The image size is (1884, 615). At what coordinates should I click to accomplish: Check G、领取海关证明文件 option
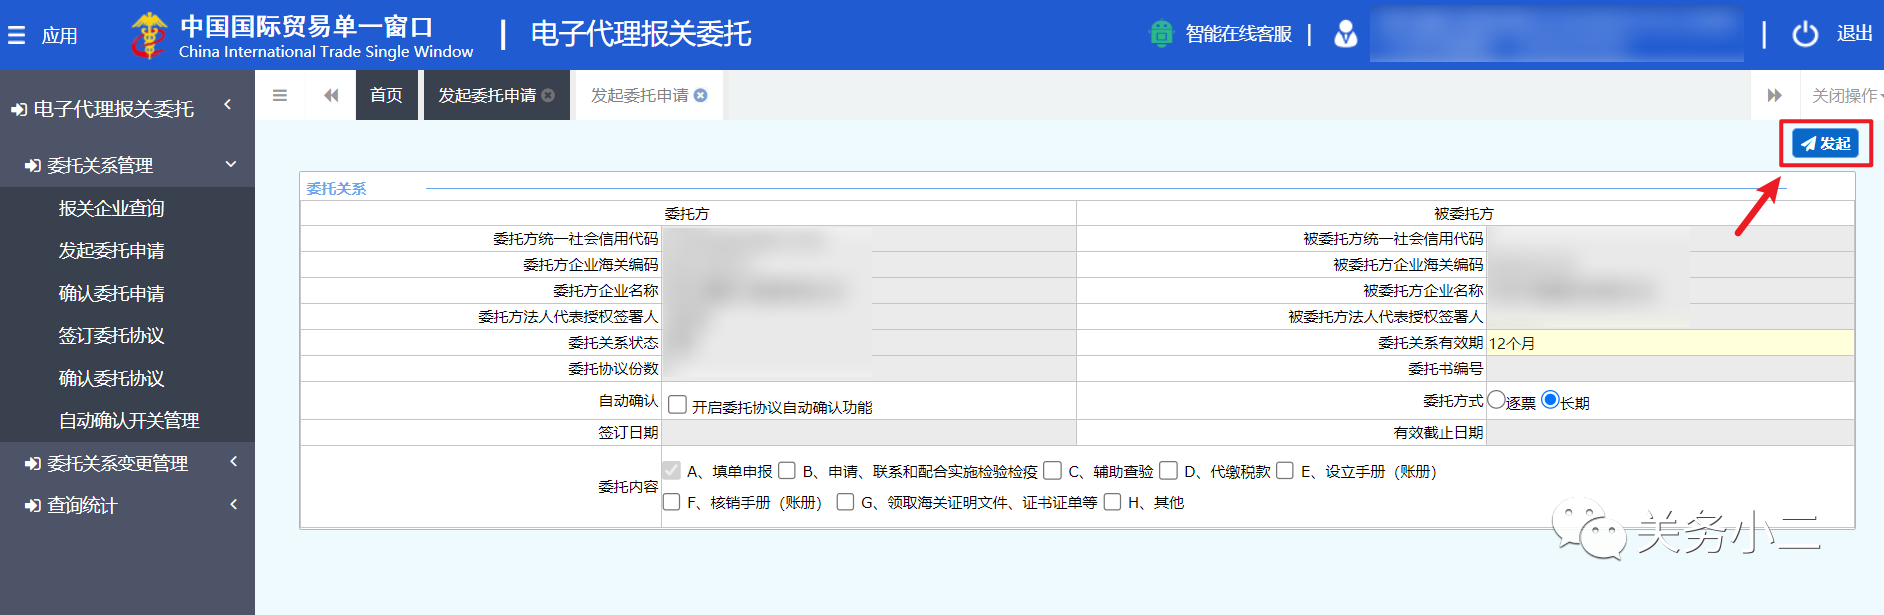point(845,501)
